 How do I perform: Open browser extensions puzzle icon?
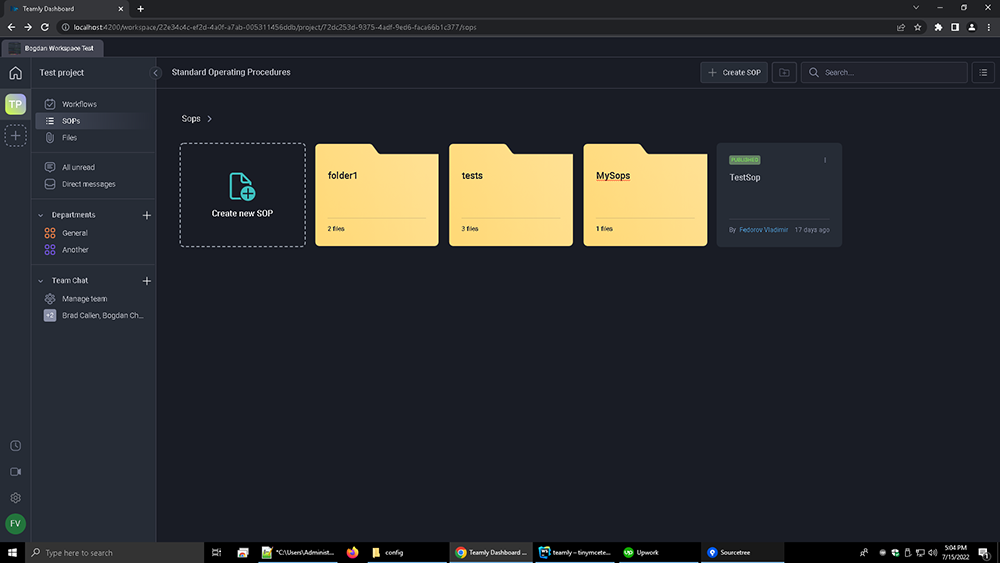[x=938, y=27]
